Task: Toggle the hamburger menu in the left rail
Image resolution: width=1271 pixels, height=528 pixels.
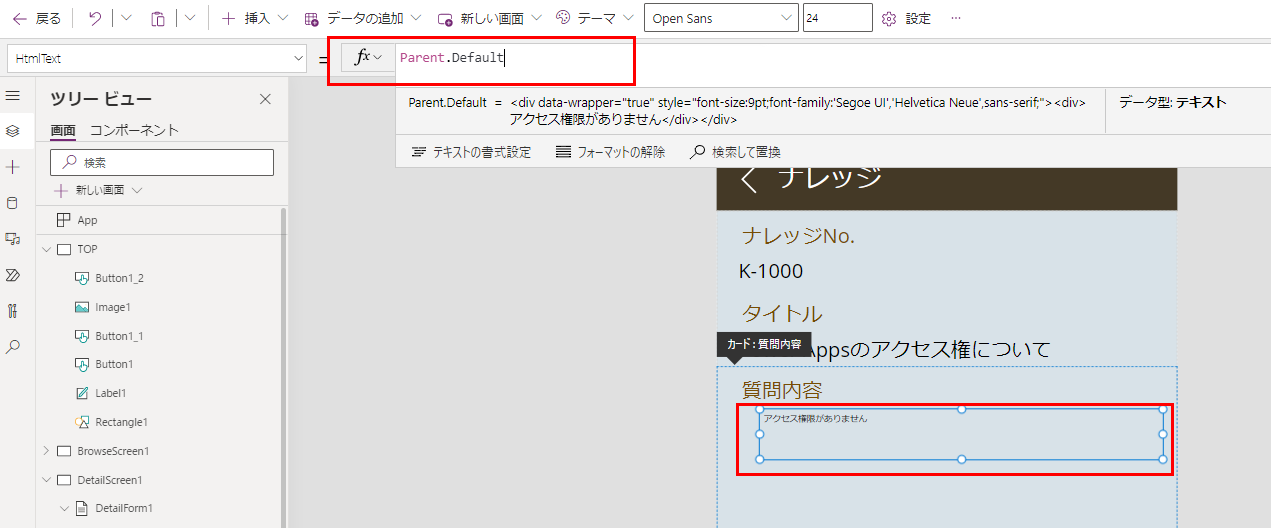Action: pyautogui.click(x=13, y=95)
